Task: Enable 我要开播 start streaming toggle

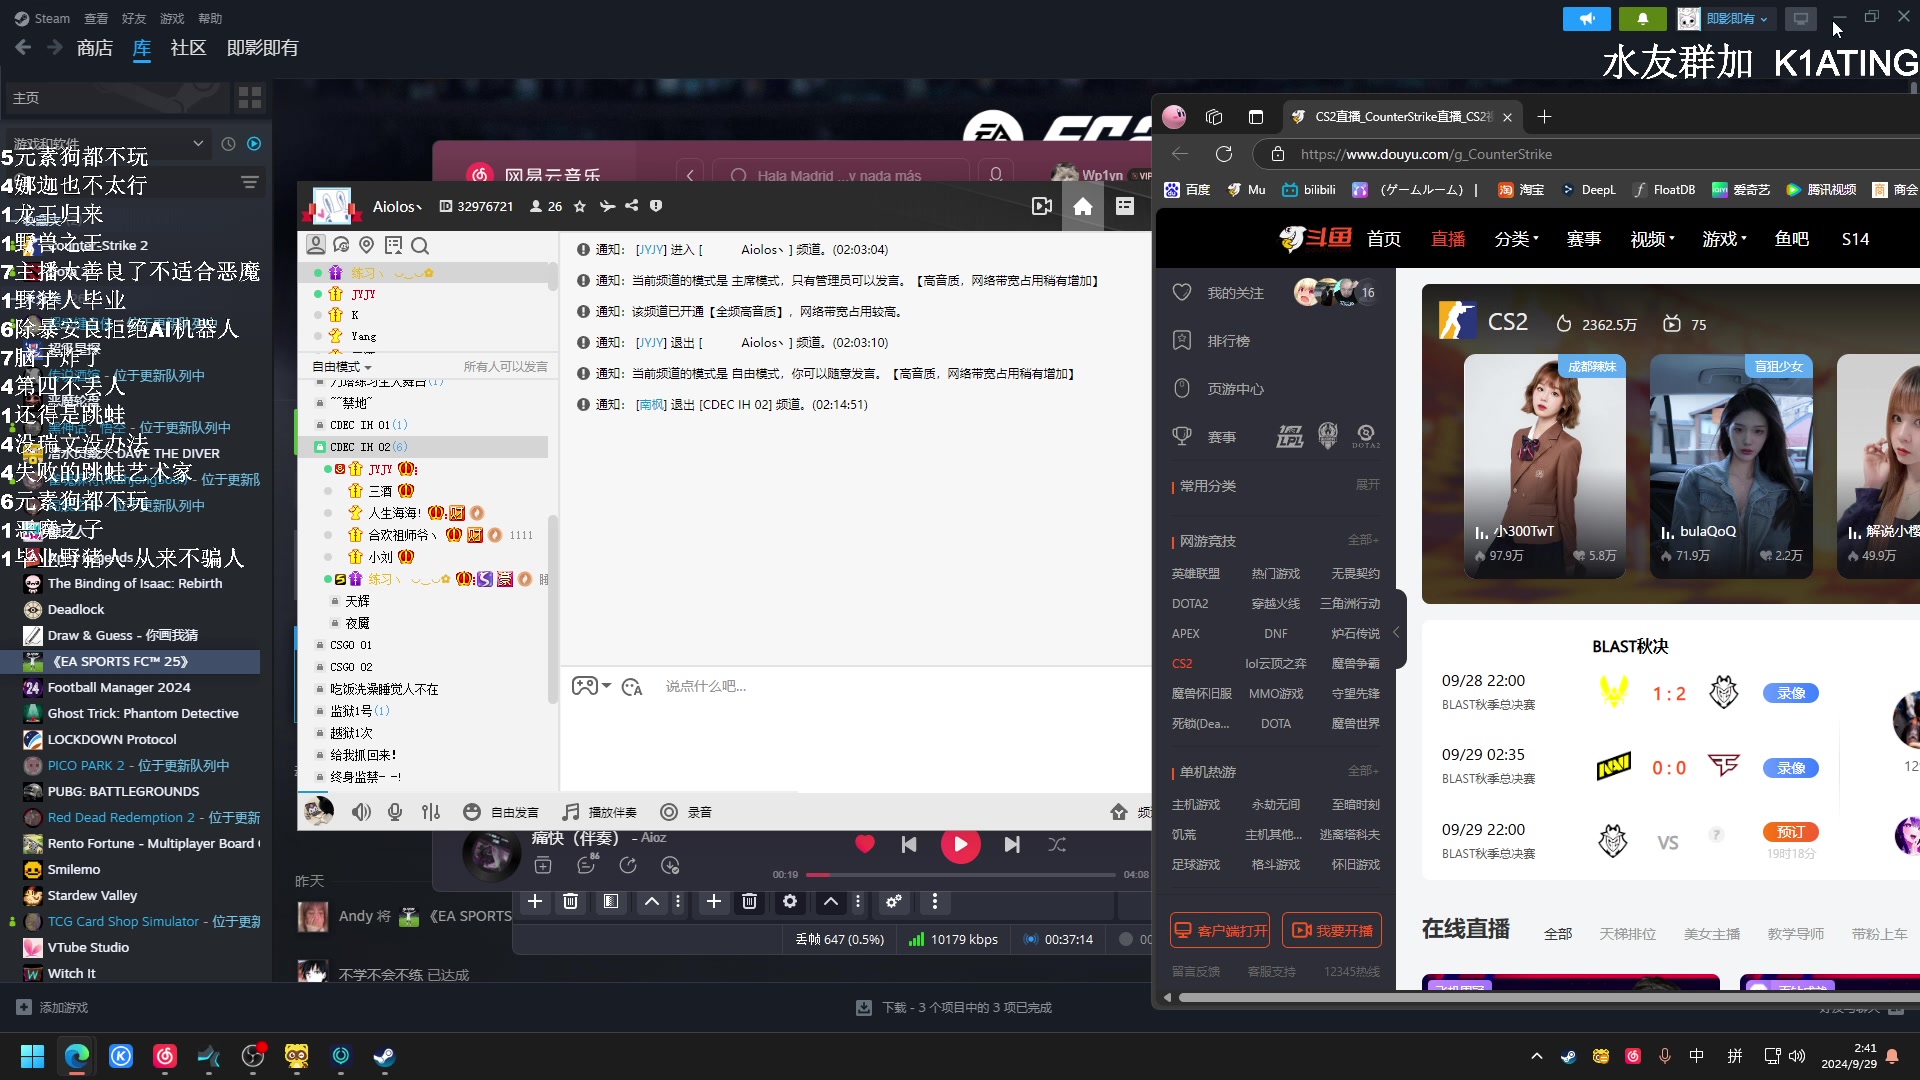Action: click(x=1332, y=930)
